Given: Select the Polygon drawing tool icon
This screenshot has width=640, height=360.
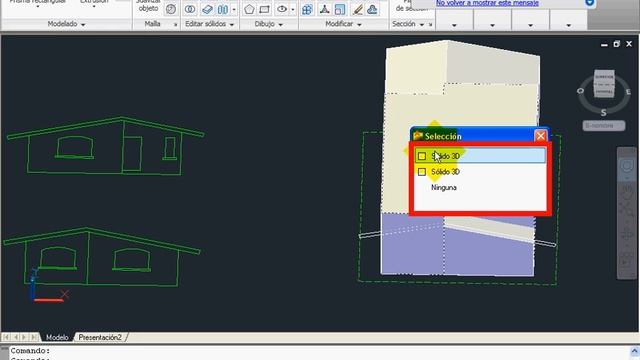Looking at the screenshot, I should point(249,9).
